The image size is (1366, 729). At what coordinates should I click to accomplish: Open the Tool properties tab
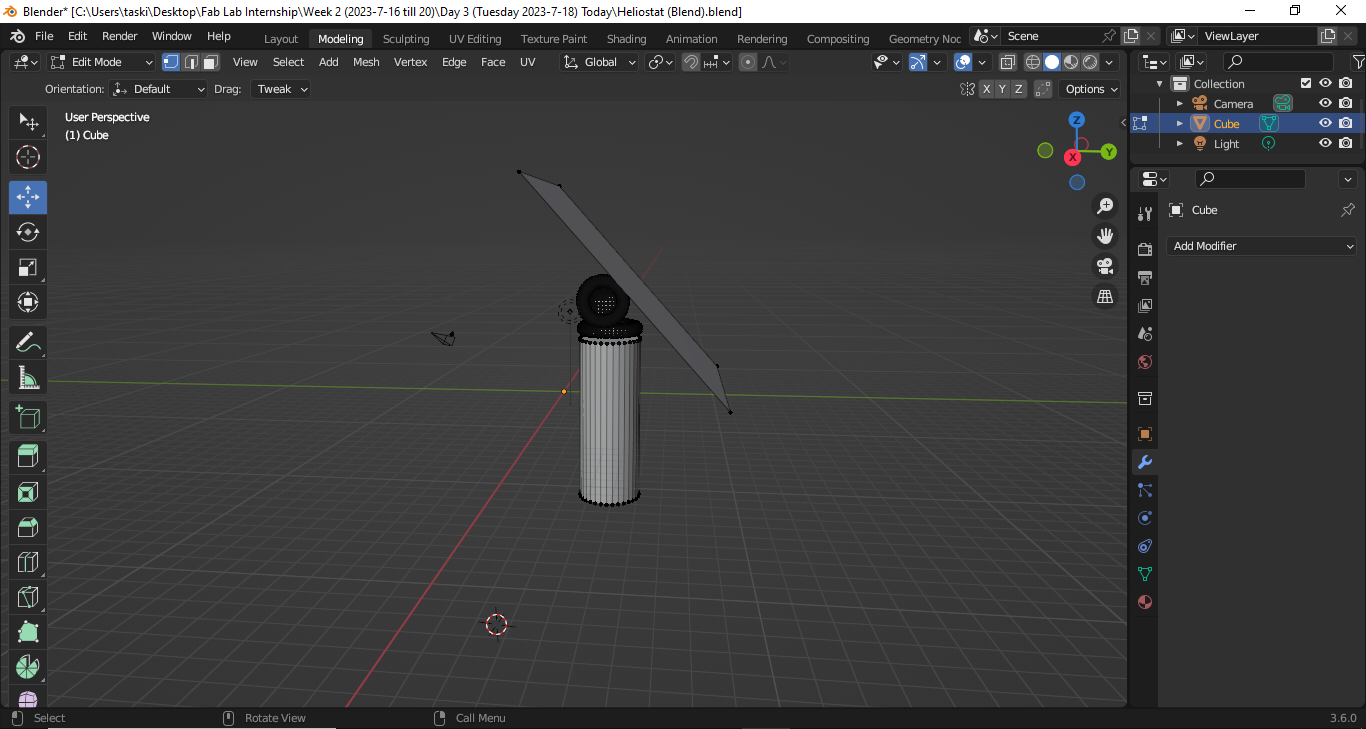(1145, 213)
